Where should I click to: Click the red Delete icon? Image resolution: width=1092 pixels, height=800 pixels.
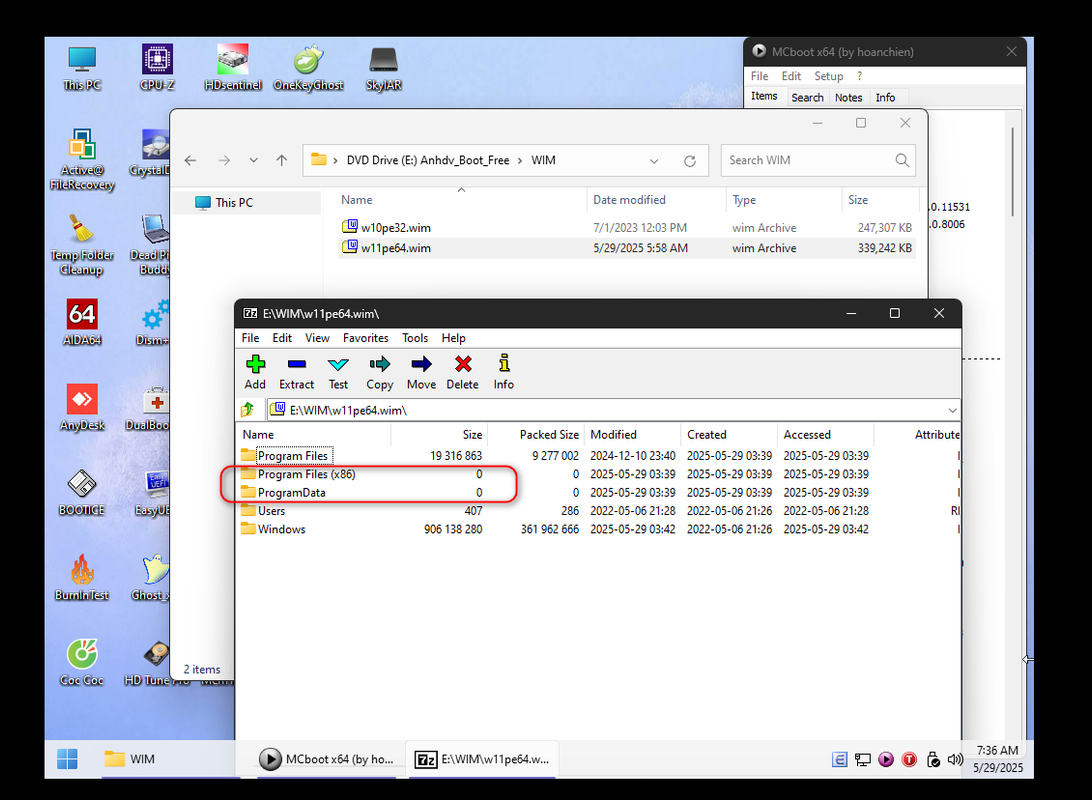click(462, 372)
